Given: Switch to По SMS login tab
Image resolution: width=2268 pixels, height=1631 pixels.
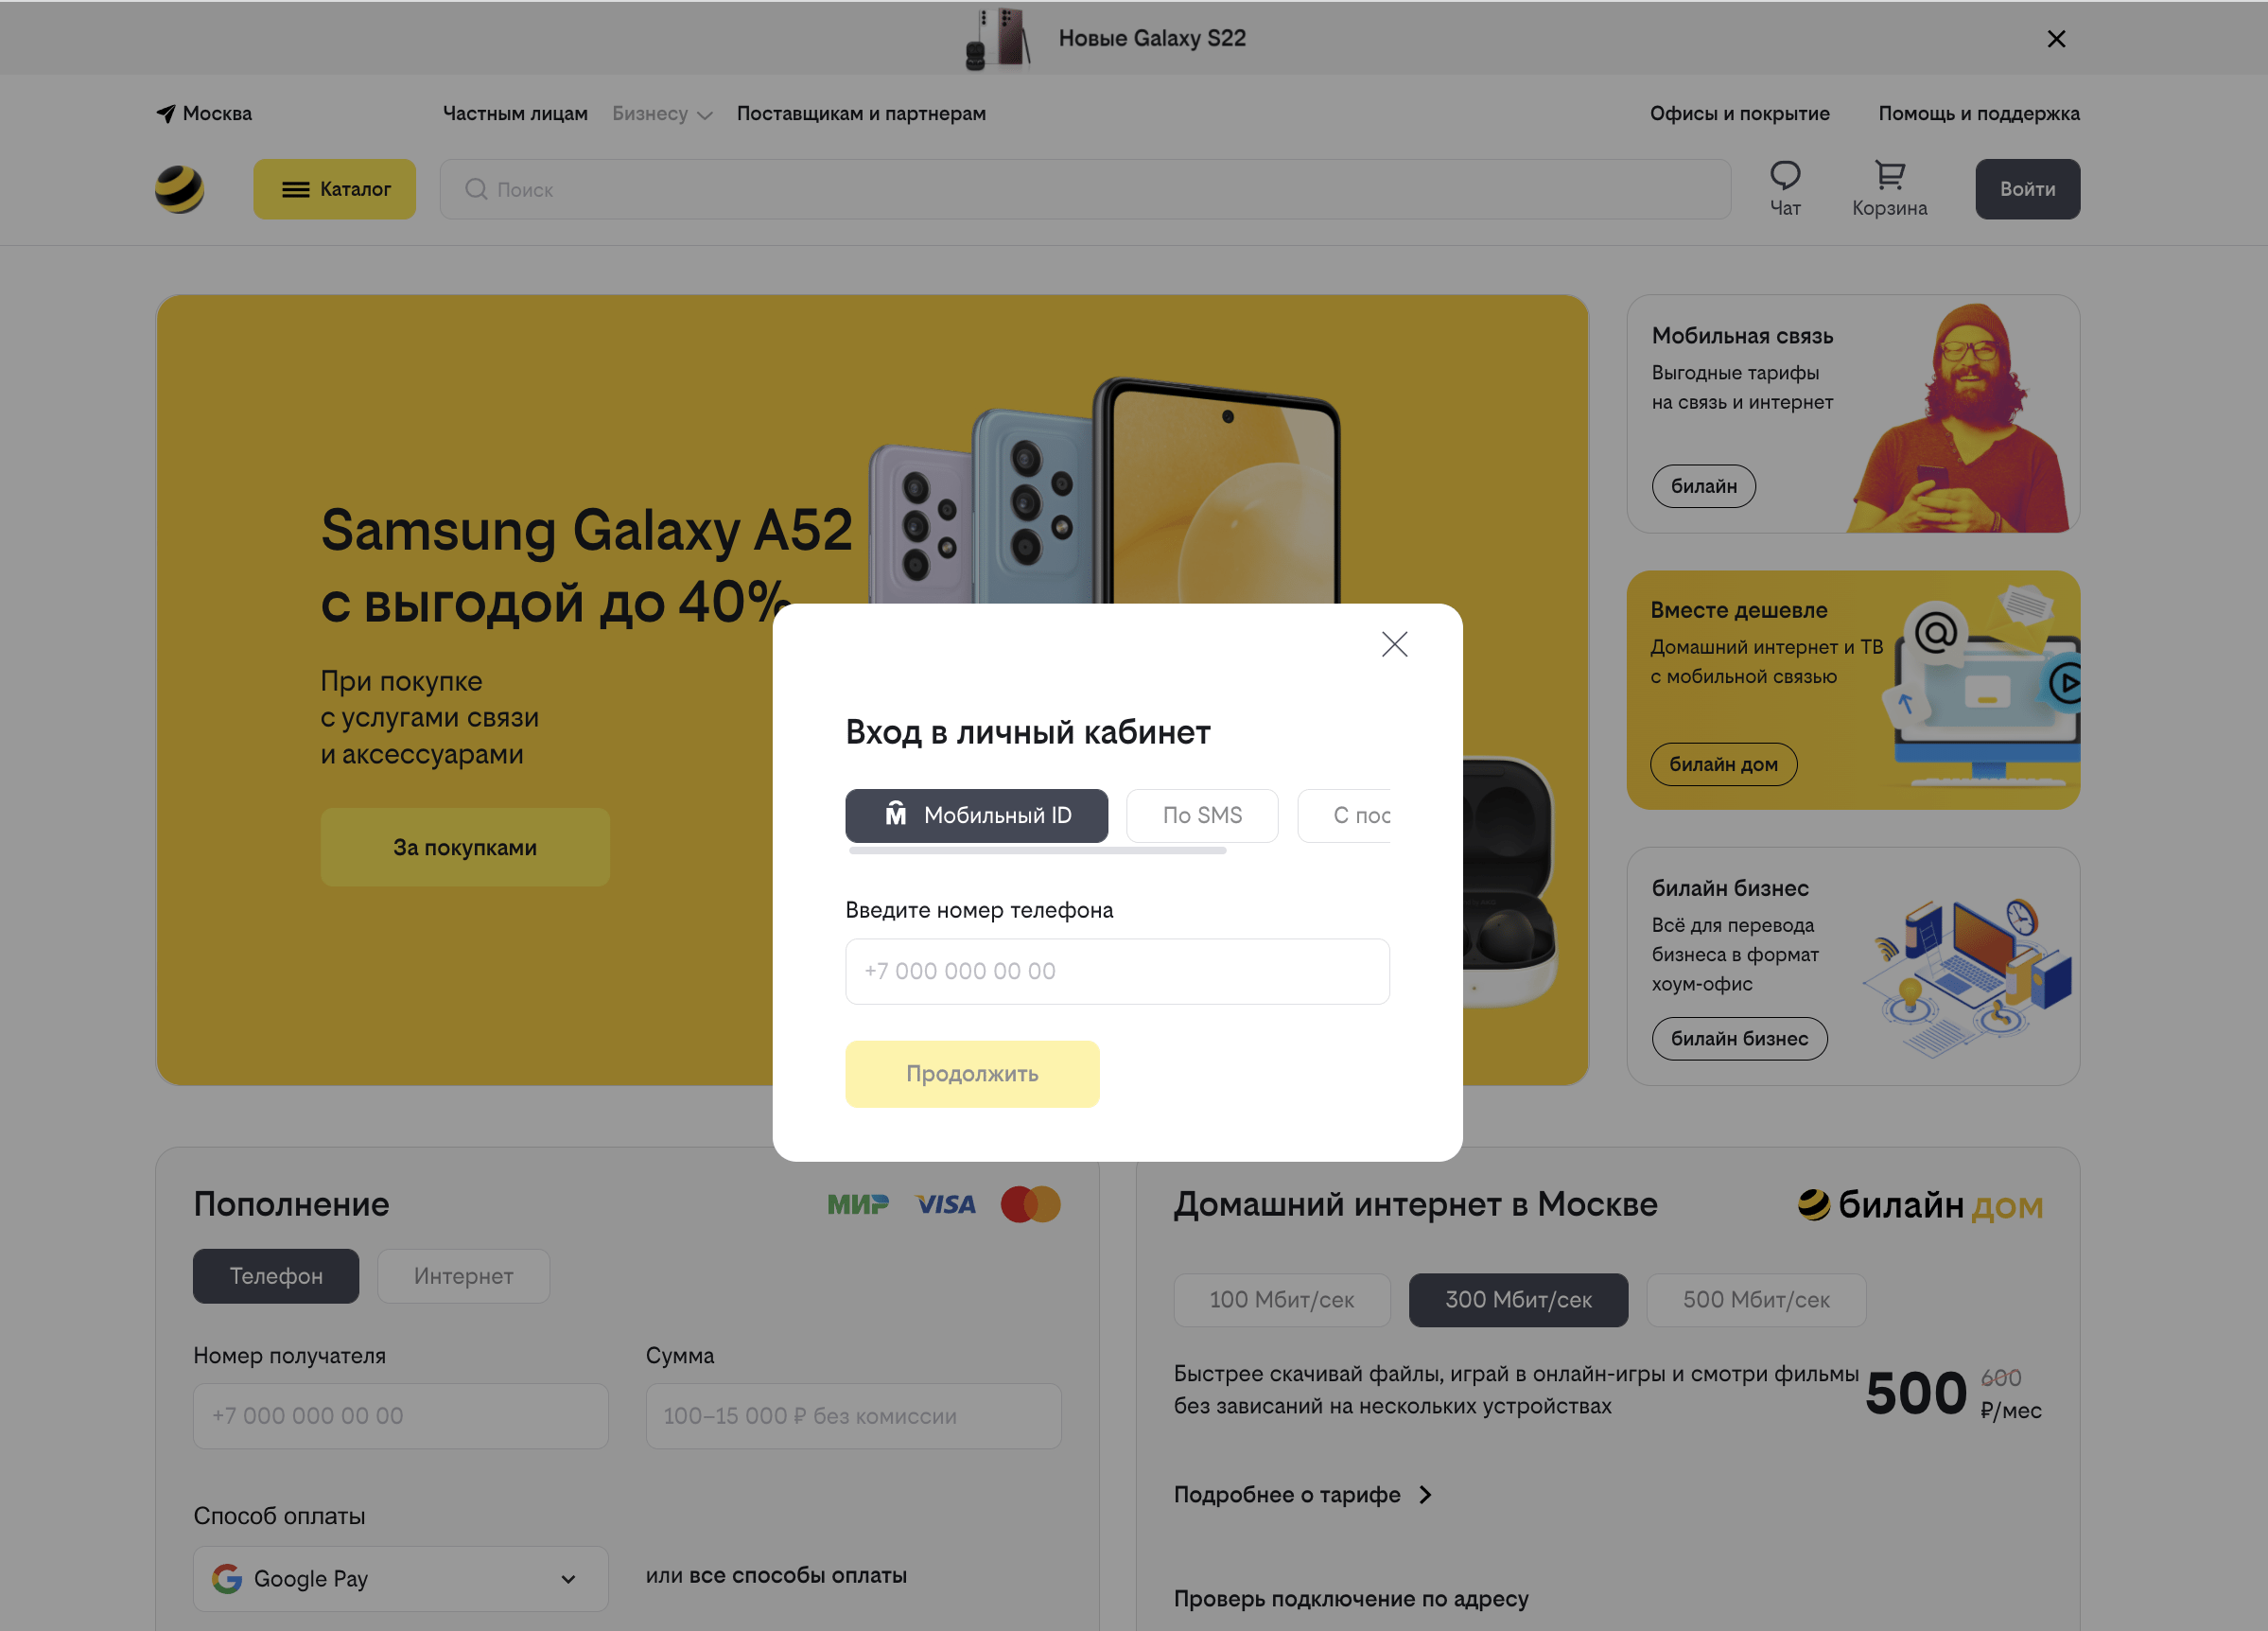Looking at the screenshot, I should (x=1202, y=815).
